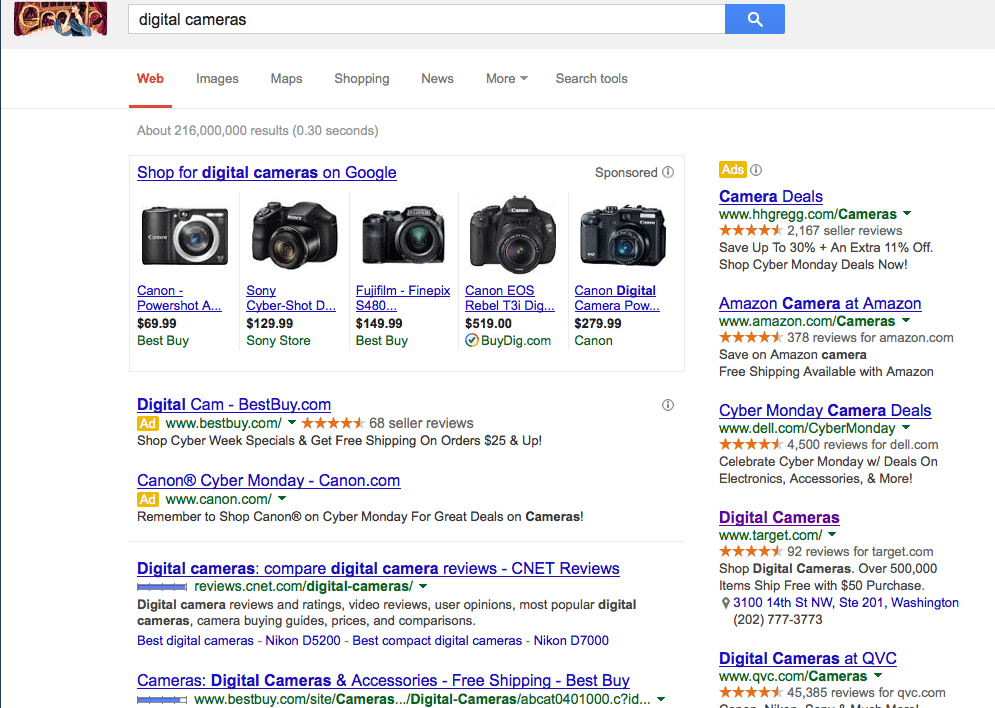This screenshot has width=995, height=708.
Task: Open the Best compact digital cameras sitelink
Action: [437, 641]
